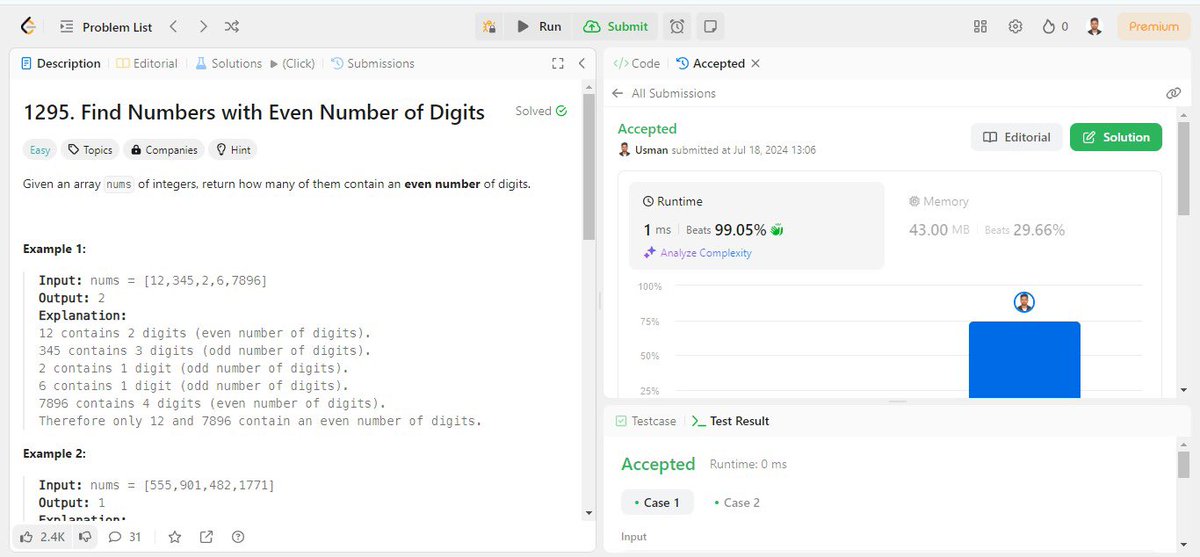Click submission panel scrollbar down arrow
The image size is (1200, 557).
[1184, 389]
